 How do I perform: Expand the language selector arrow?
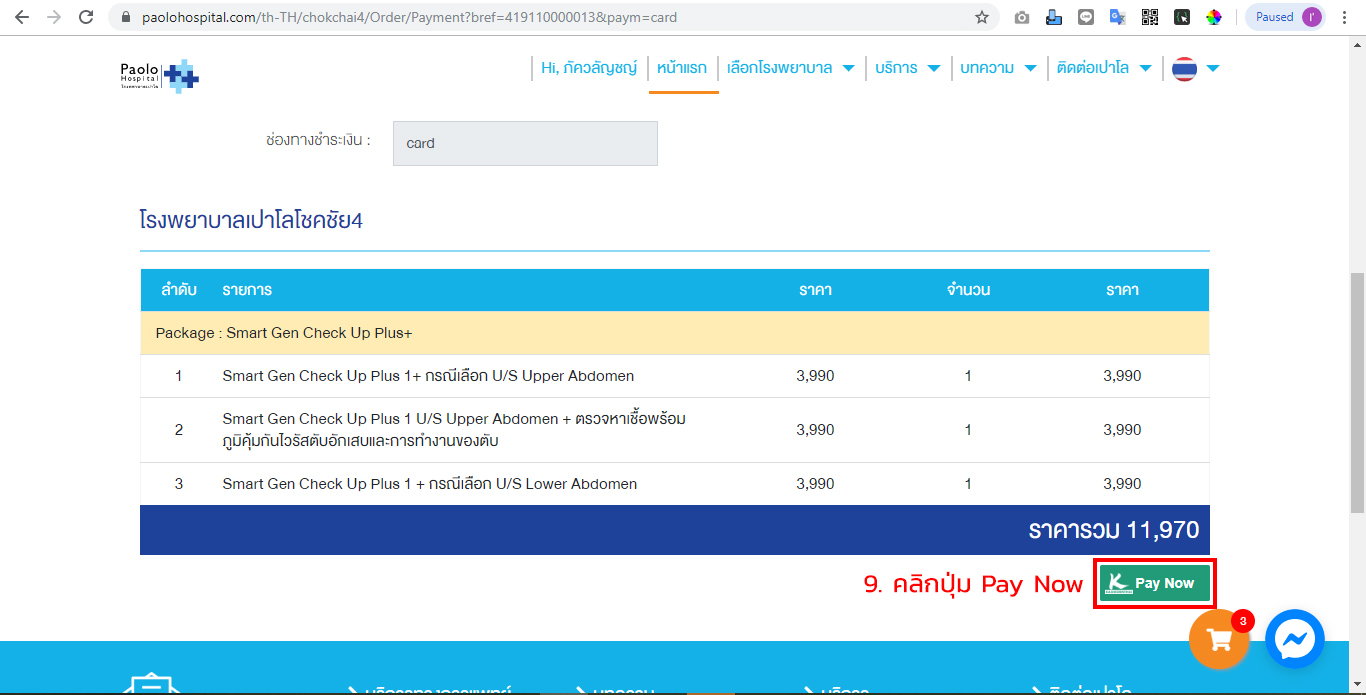(x=1213, y=69)
